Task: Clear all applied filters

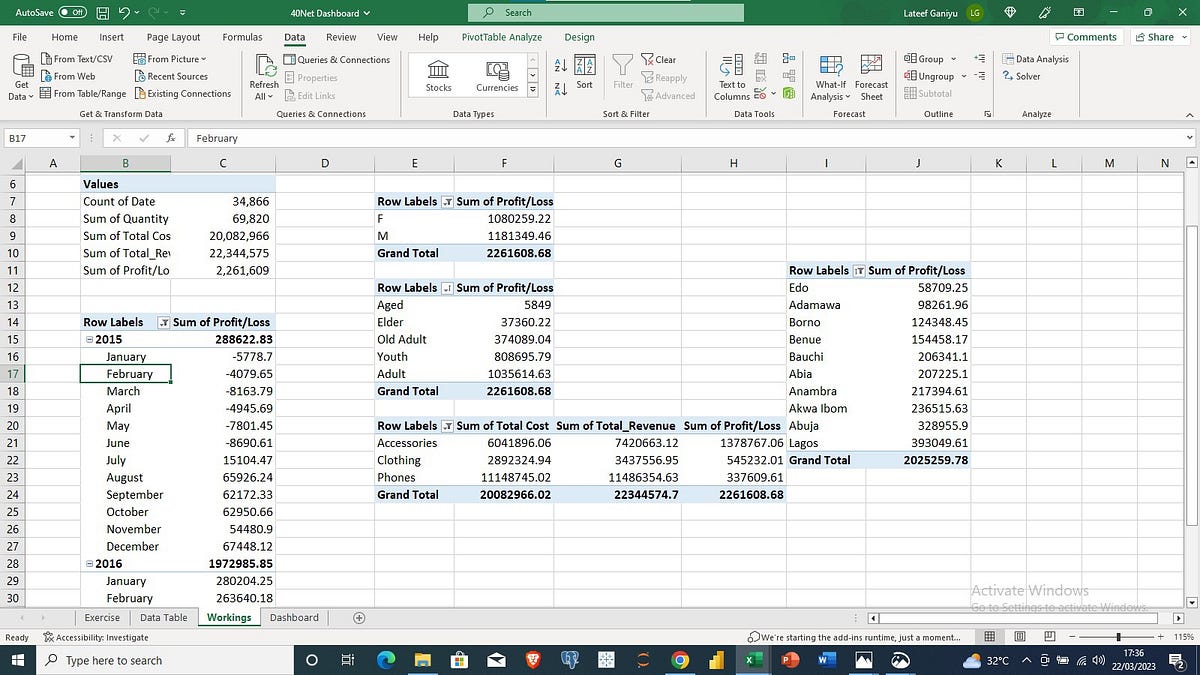Action: coord(660,59)
